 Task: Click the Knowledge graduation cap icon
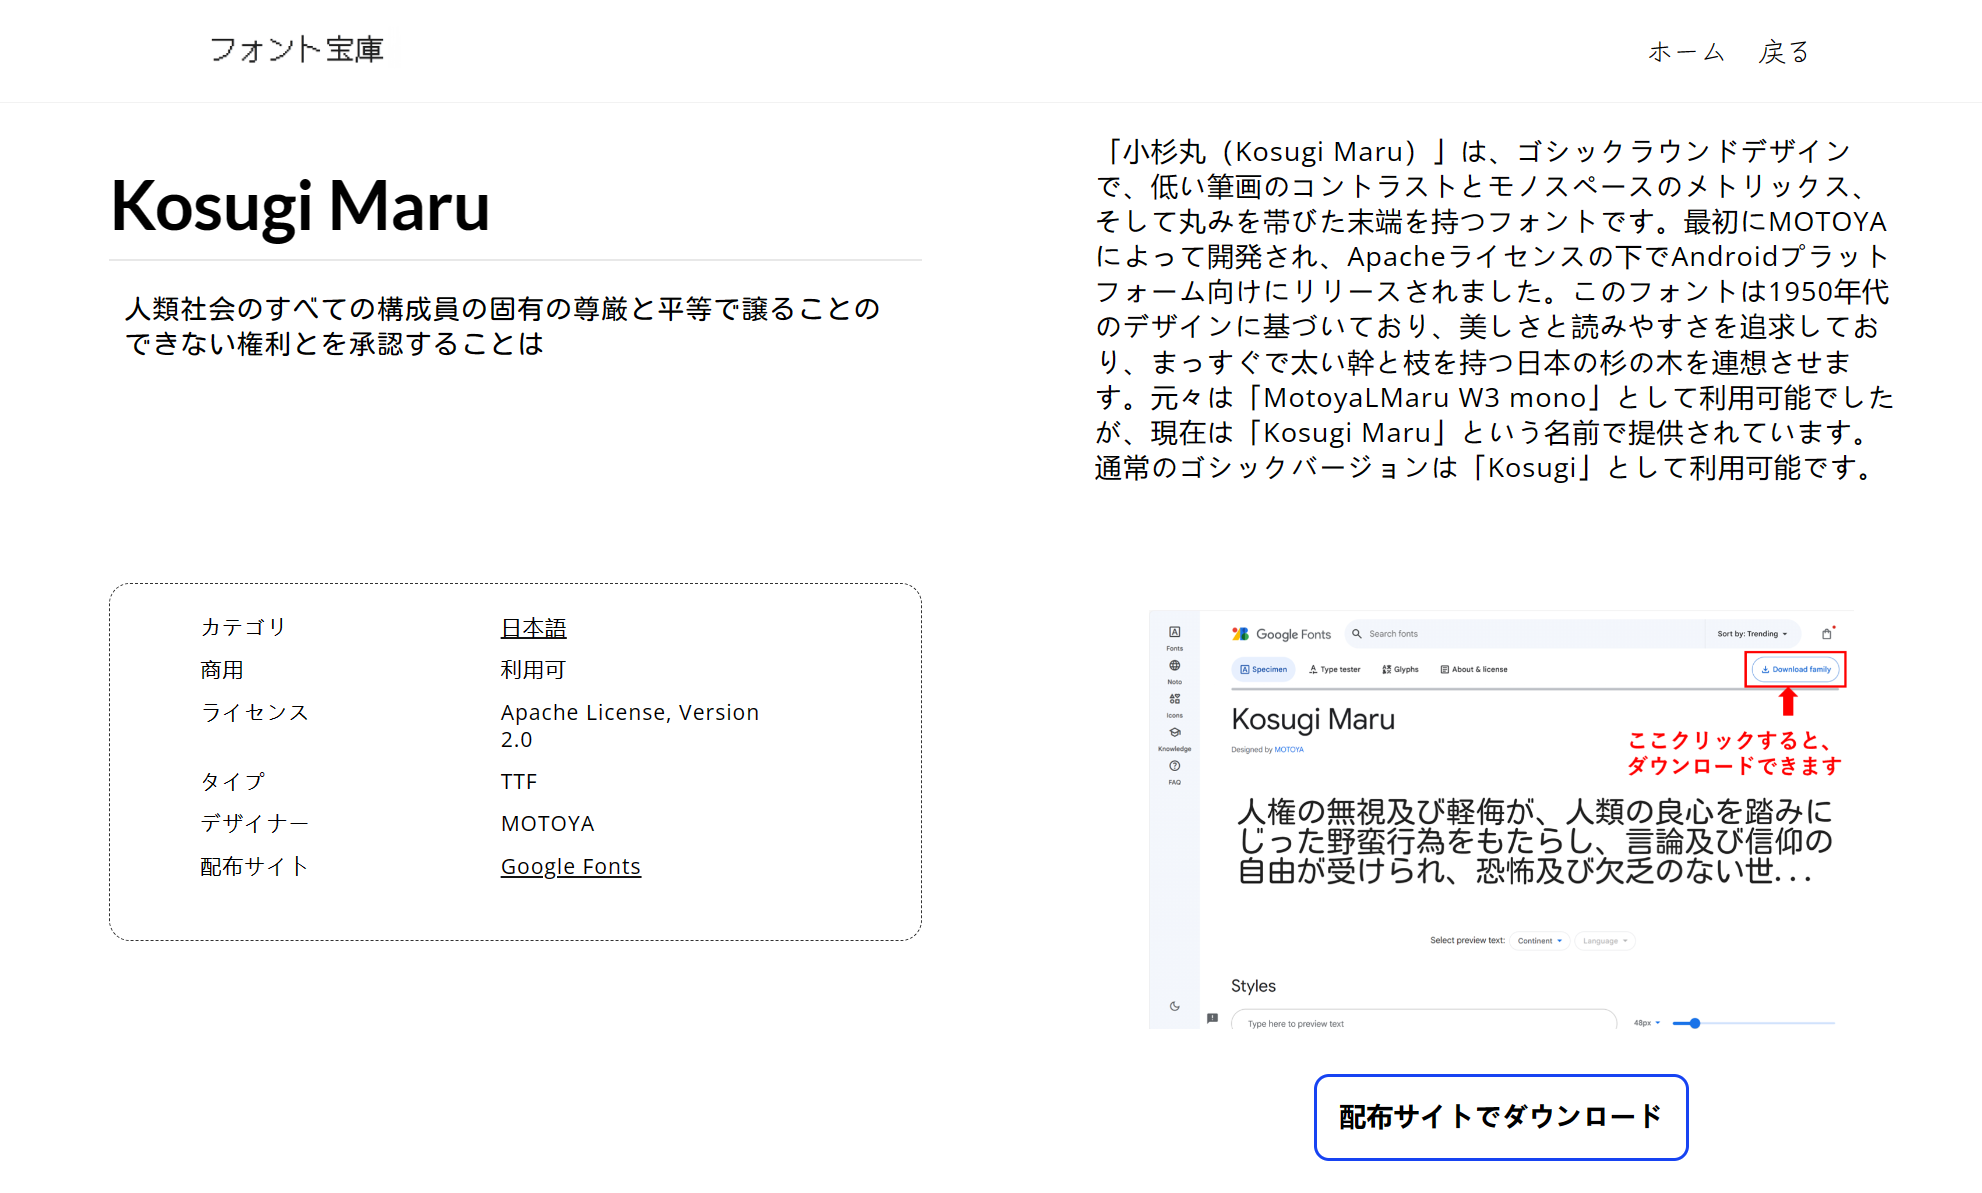coord(1174,733)
